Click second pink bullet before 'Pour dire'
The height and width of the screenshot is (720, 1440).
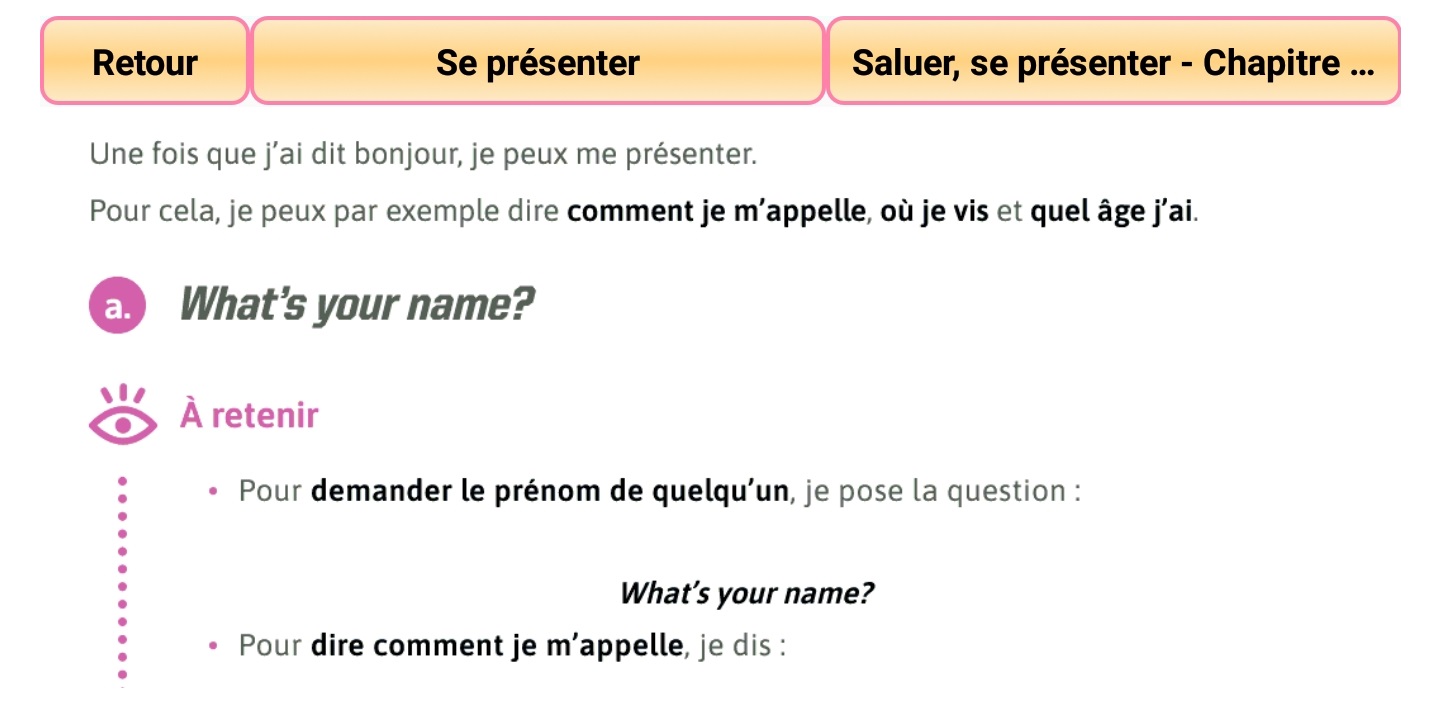213,646
